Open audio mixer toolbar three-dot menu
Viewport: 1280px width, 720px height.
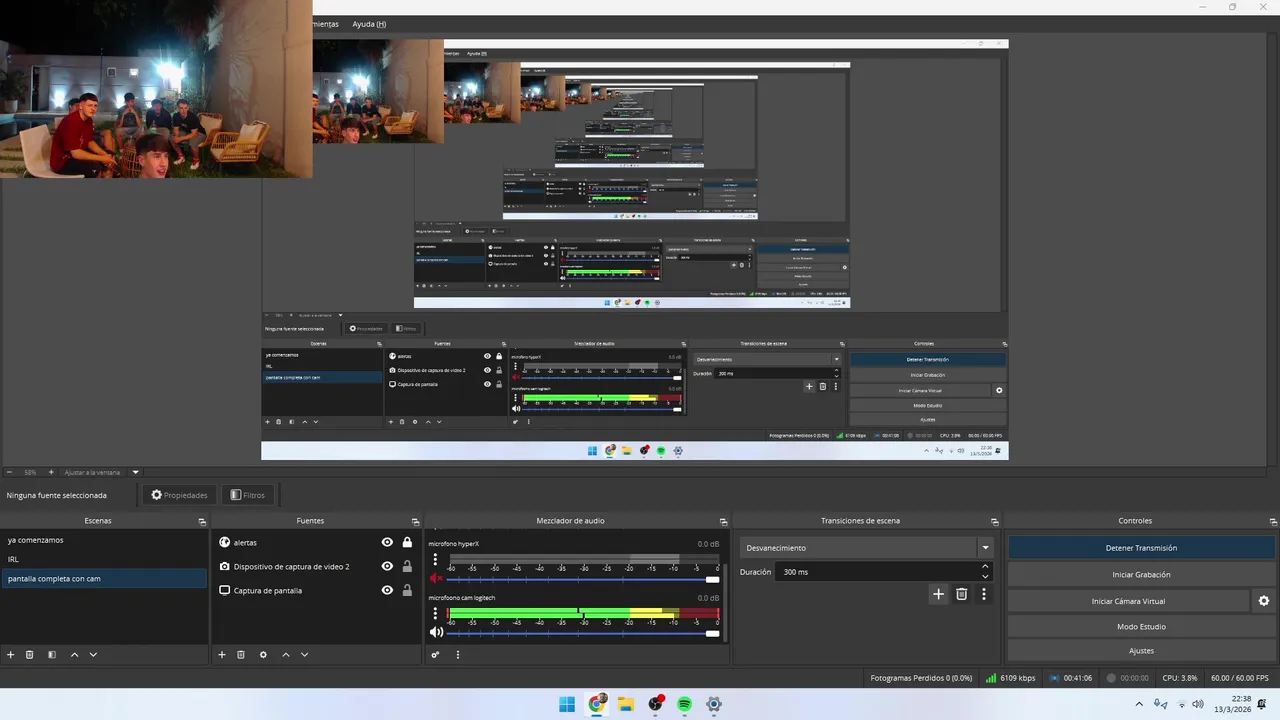(x=458, y=655)
